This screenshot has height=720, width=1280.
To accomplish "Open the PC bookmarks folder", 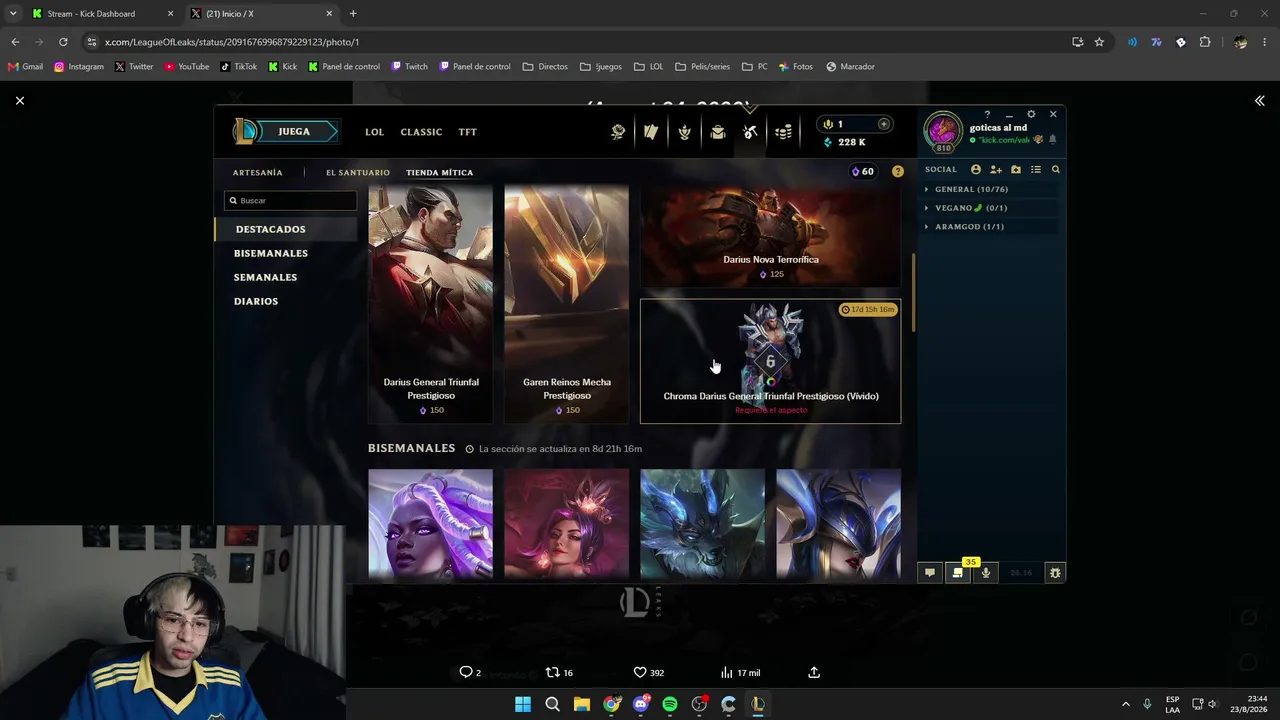I will 755,67.
